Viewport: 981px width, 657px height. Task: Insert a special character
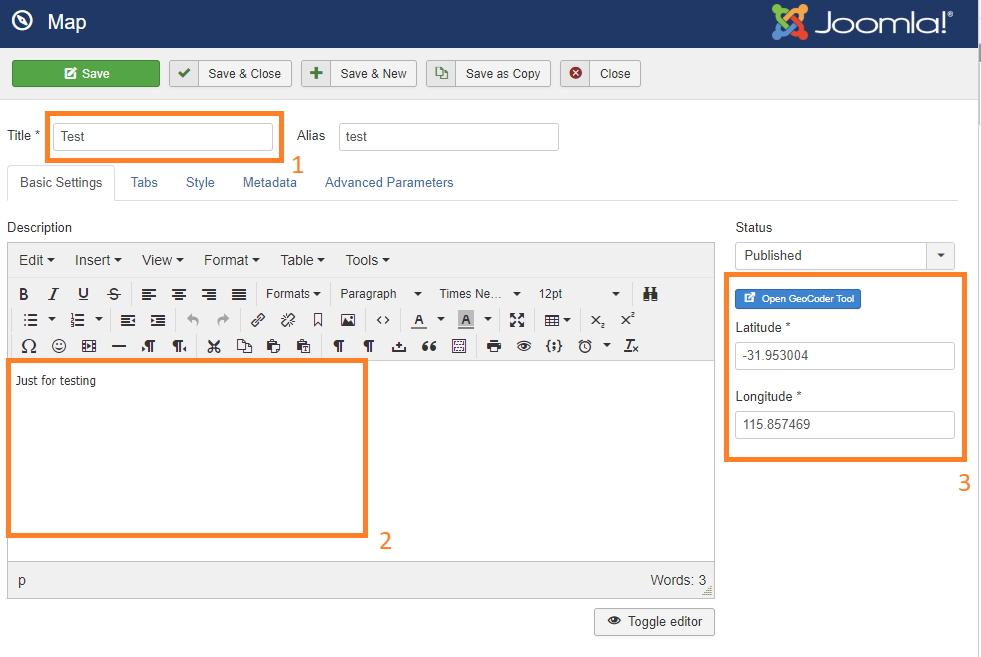coord(27,346)
